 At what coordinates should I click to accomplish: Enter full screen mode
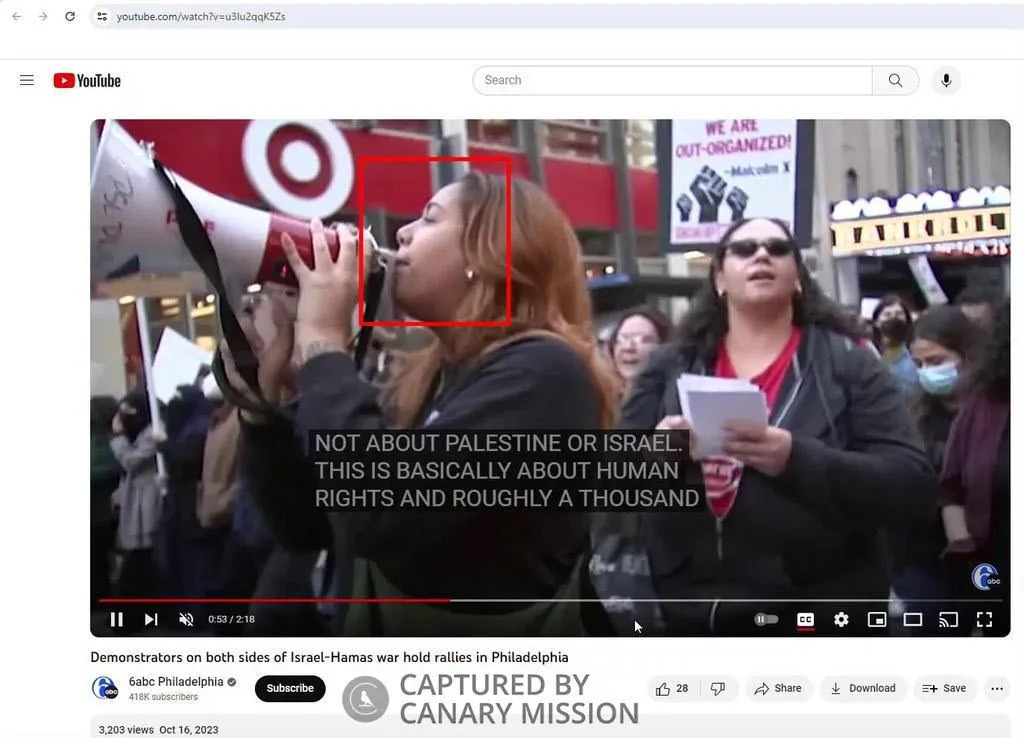[984, 619]
